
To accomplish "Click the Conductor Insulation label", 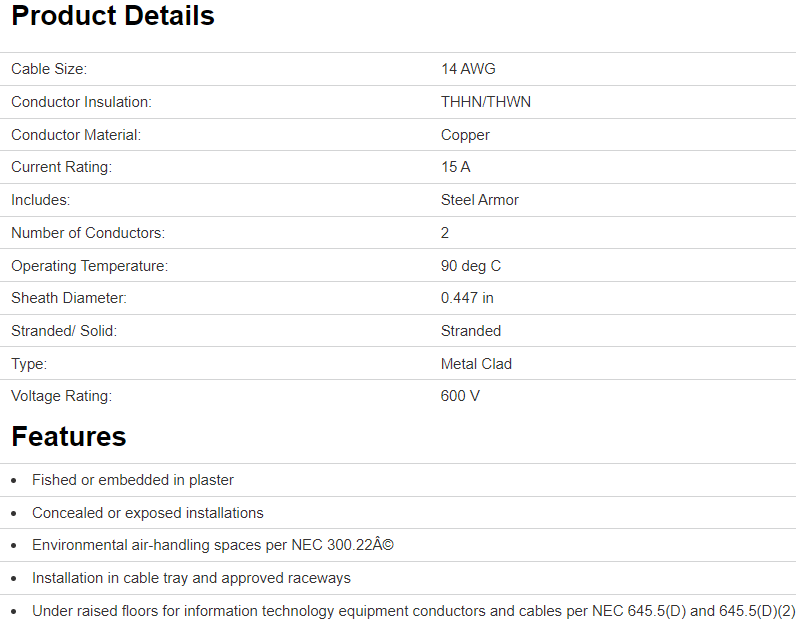I will [81, 102].
